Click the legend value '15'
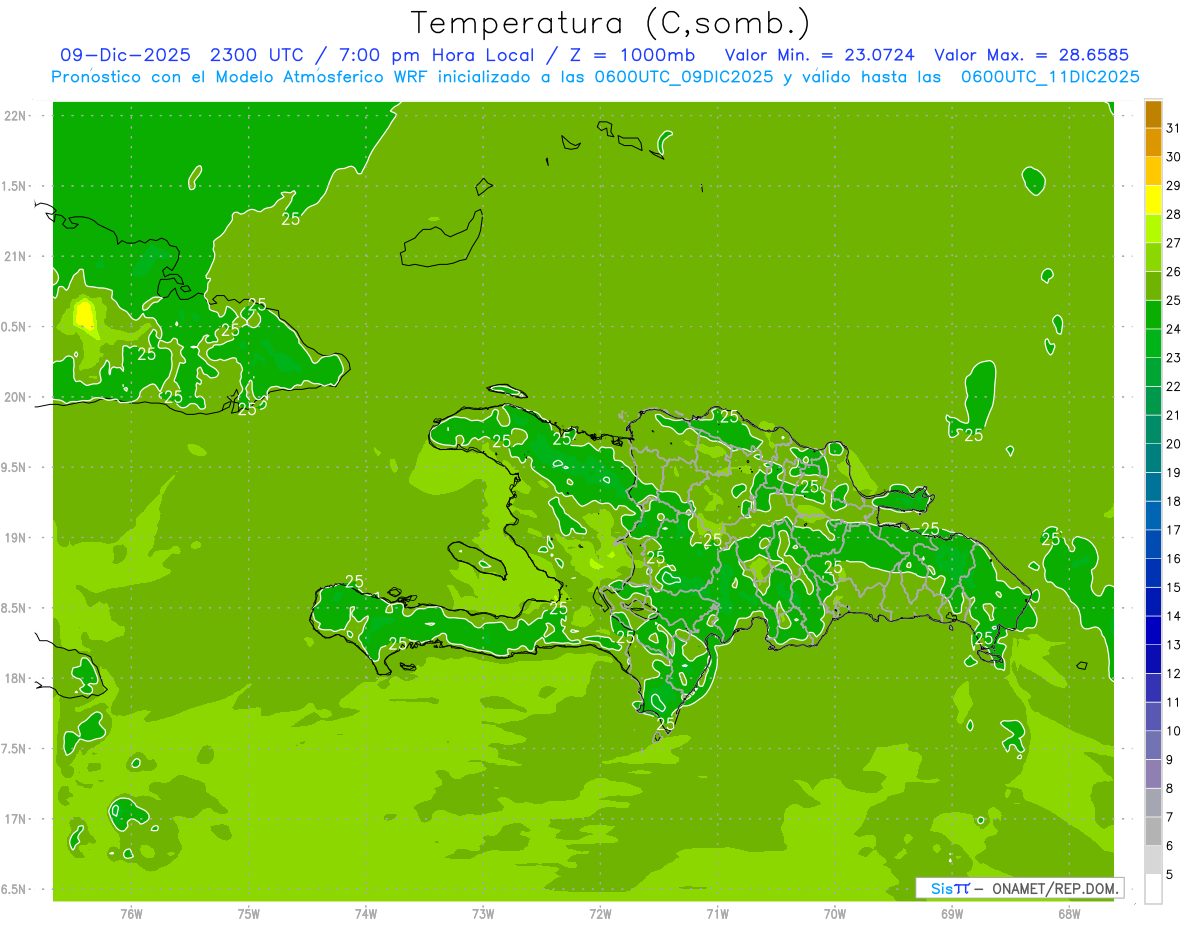The width and height of the screenshot is (1200, 927). coord(1174,587)
